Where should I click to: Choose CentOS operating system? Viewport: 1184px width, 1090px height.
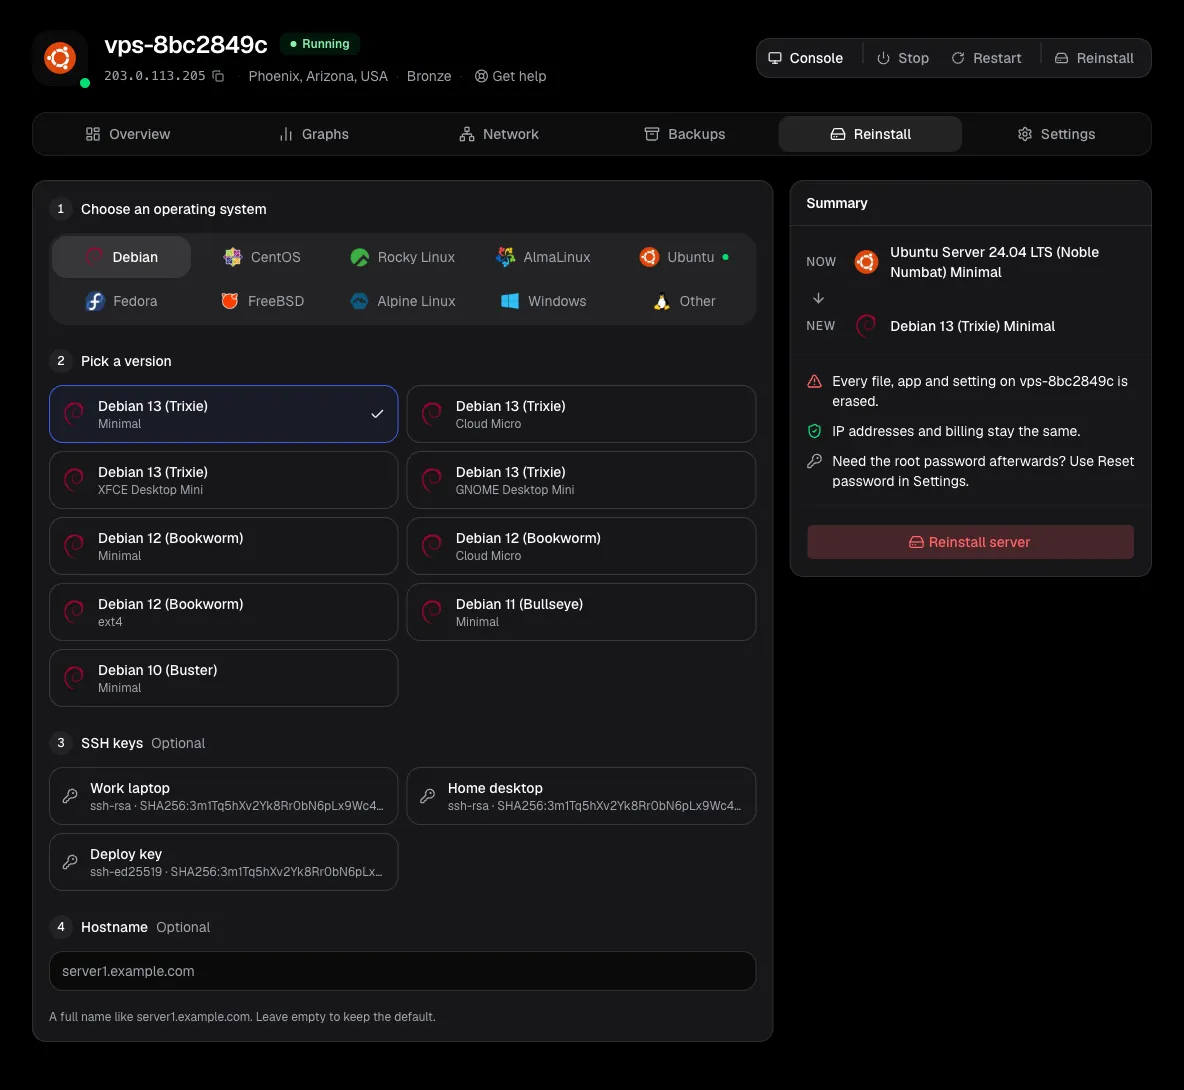pos(262,257)
